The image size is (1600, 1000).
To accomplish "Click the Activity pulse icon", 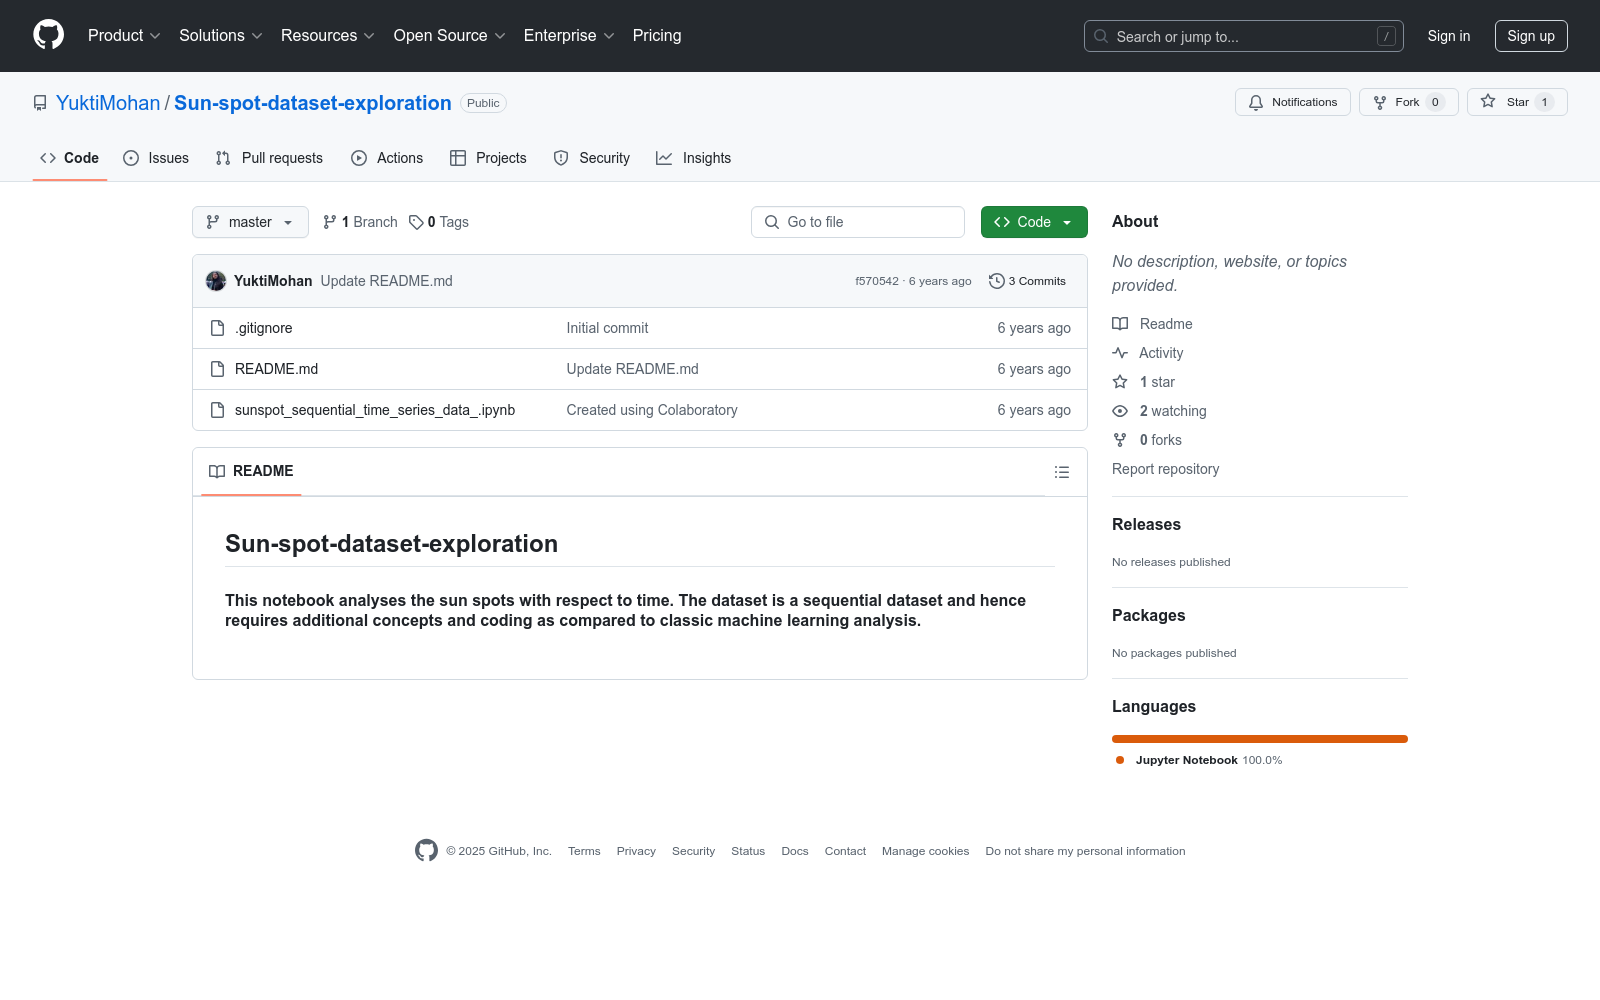I will pos(1120,353).
